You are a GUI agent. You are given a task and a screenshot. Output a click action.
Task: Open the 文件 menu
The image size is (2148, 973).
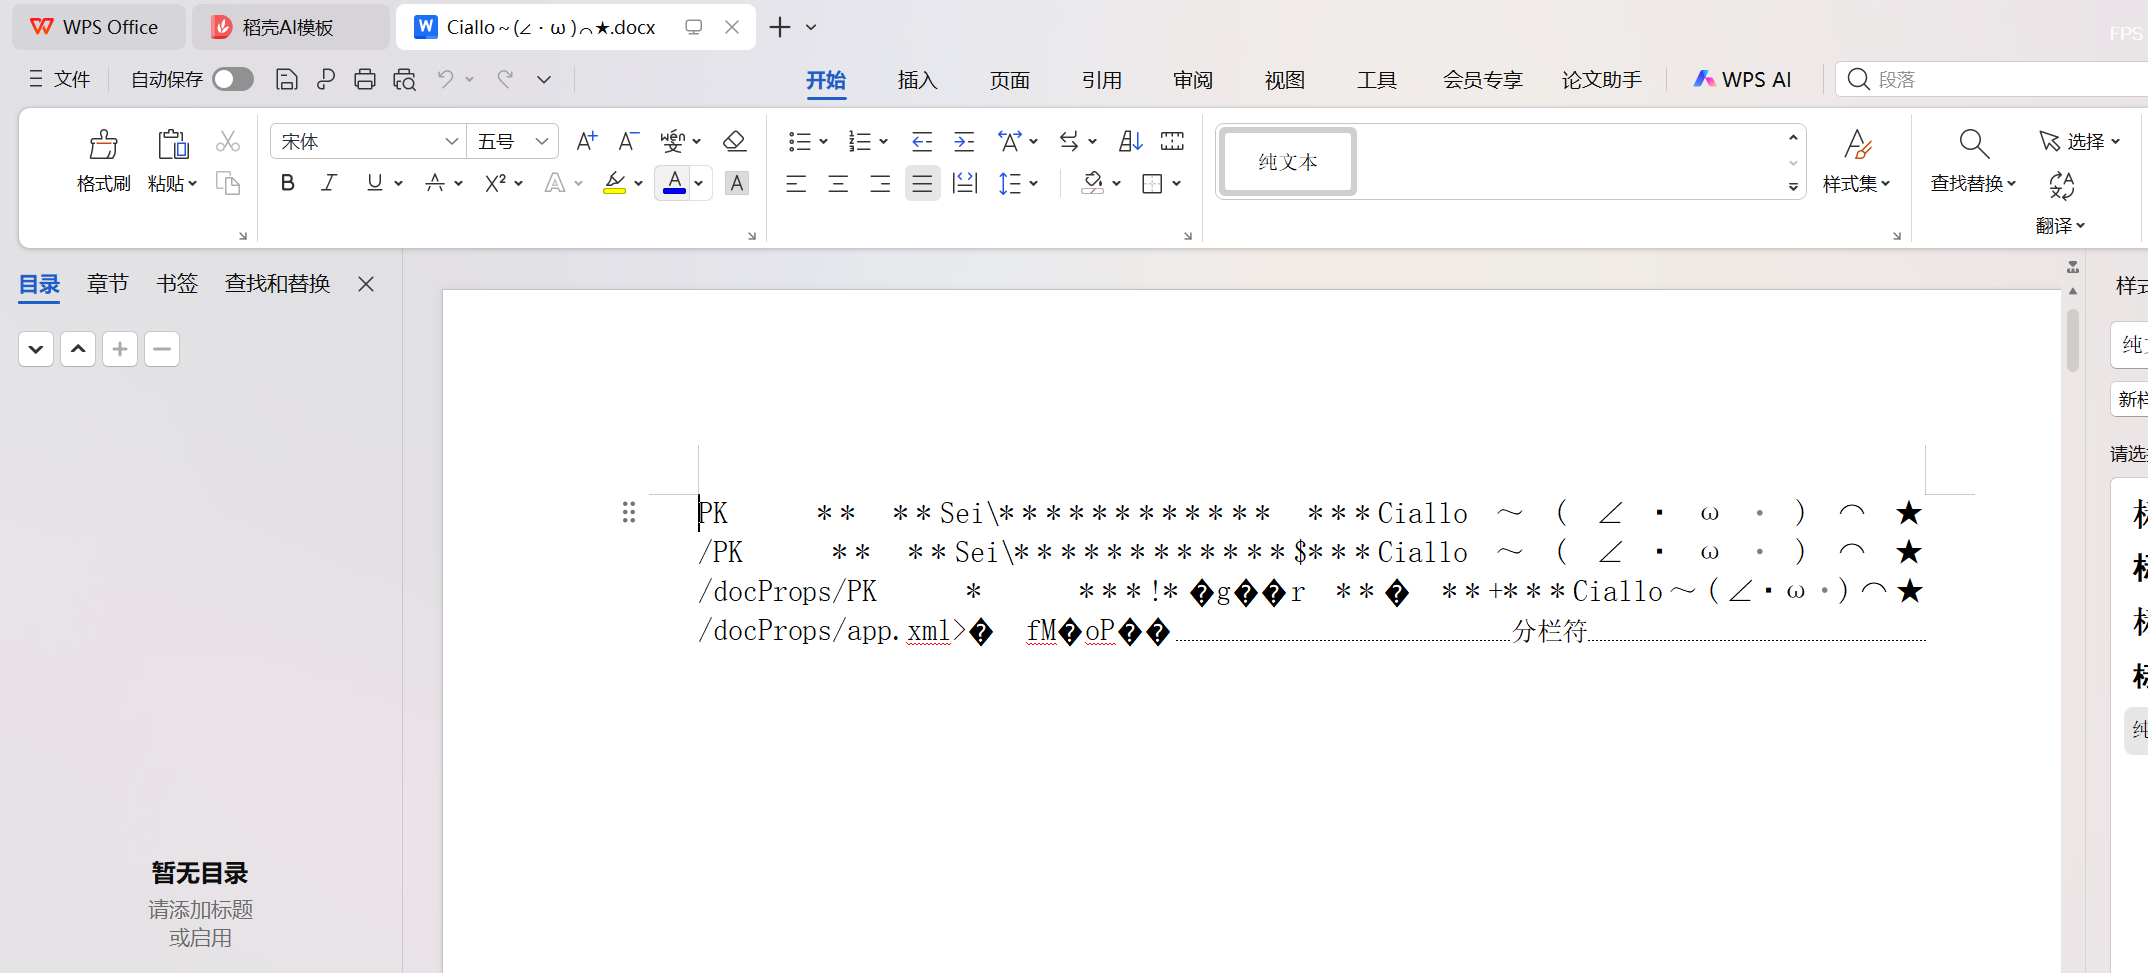pyautogui.click(x=60, y=79)
